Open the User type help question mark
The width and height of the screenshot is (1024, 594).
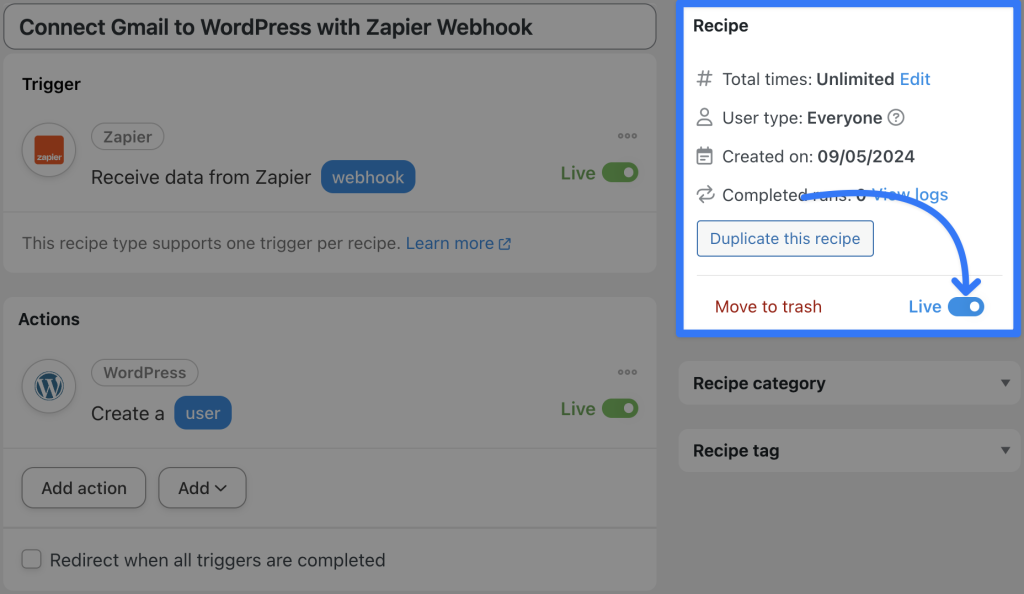tap(897, 117)
